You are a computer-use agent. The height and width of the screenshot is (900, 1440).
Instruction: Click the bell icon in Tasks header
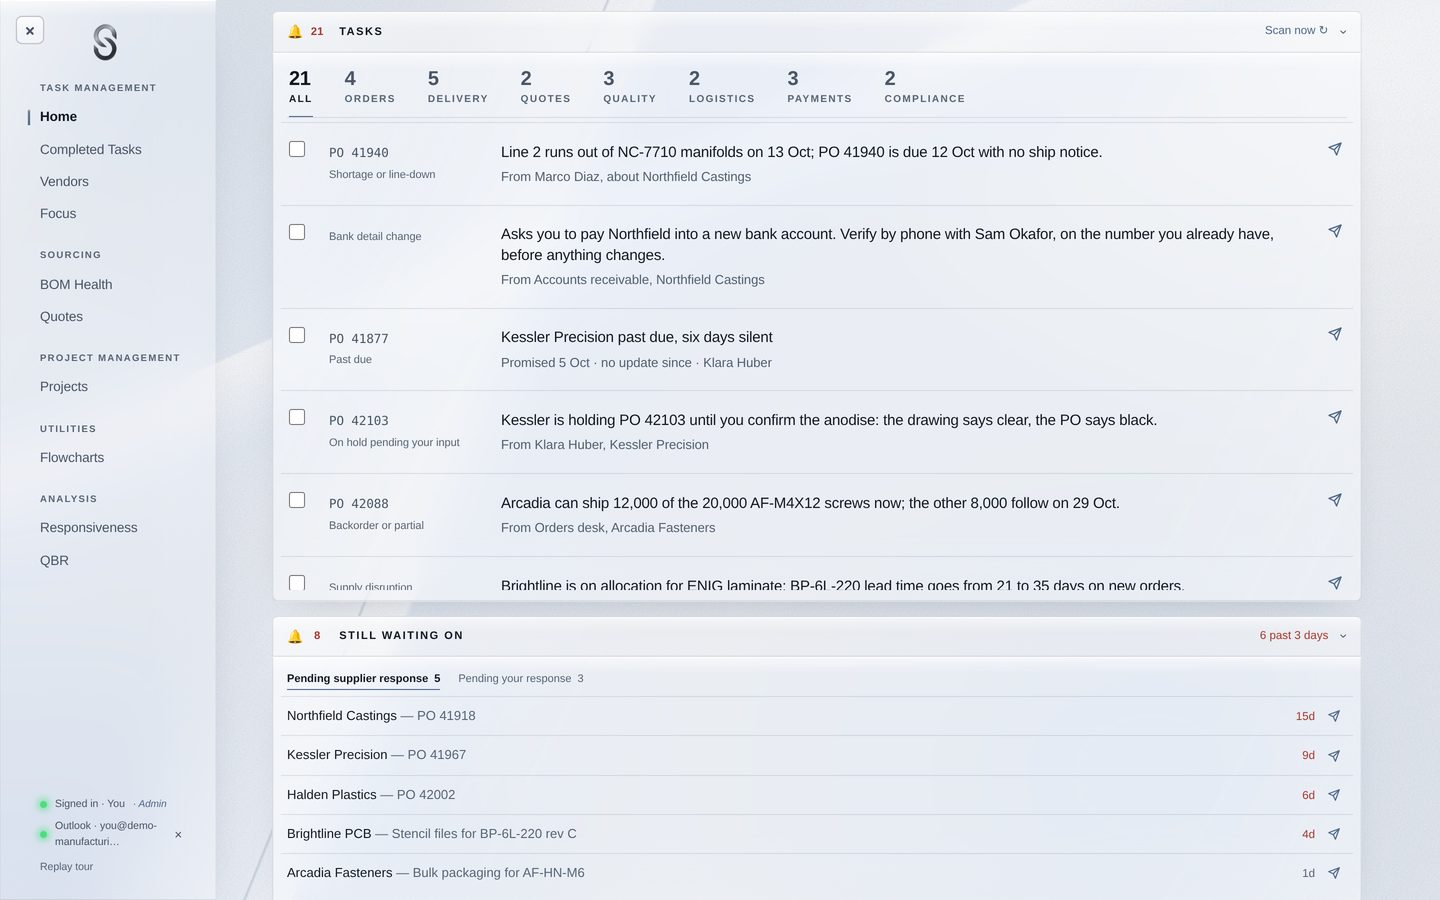coord(295,32)
